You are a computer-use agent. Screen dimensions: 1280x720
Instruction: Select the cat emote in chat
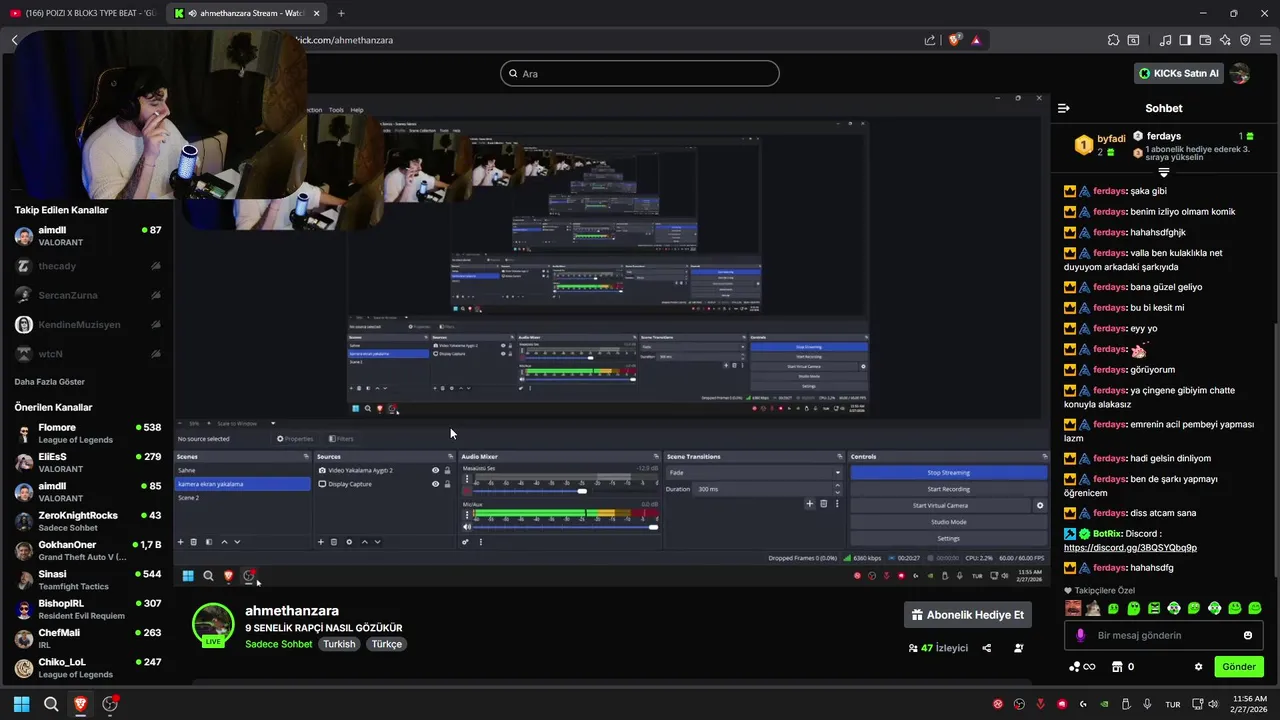pos(1093,608)
